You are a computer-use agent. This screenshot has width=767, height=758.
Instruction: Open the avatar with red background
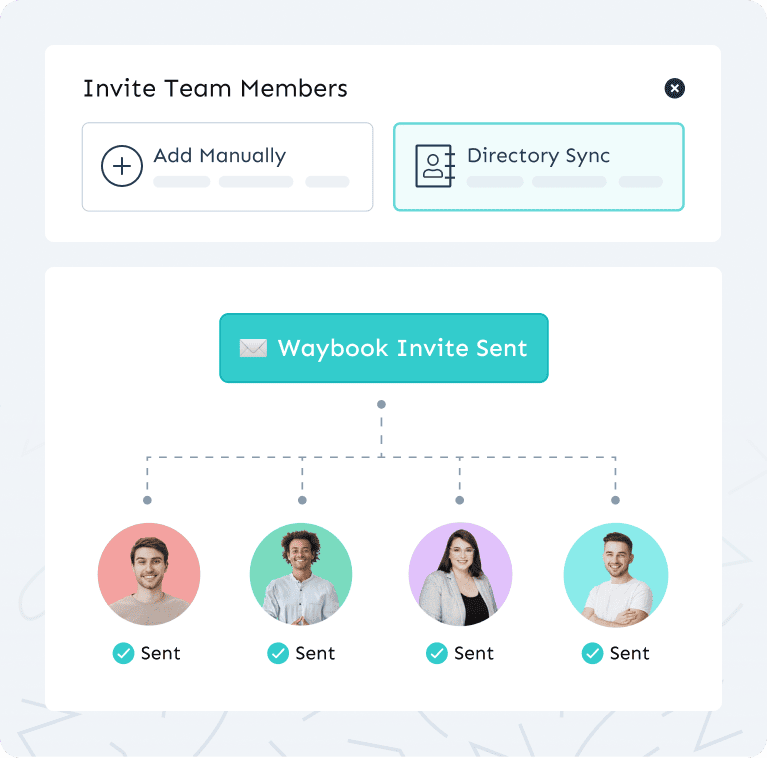(x=149, y=574)
